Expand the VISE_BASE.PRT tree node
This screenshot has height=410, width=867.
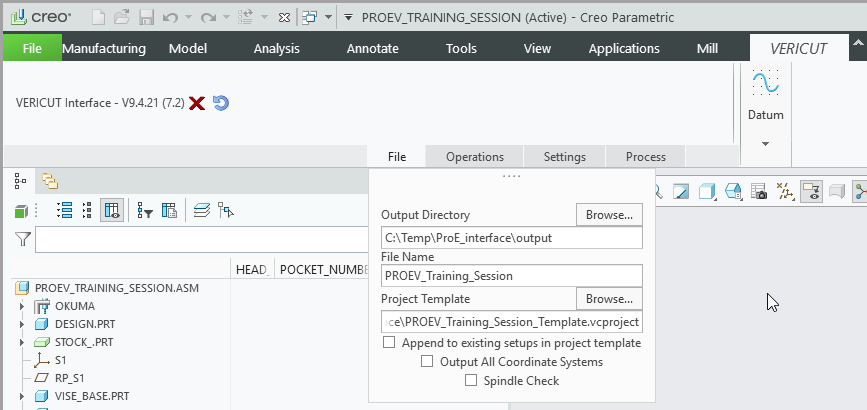coord(22,396)
